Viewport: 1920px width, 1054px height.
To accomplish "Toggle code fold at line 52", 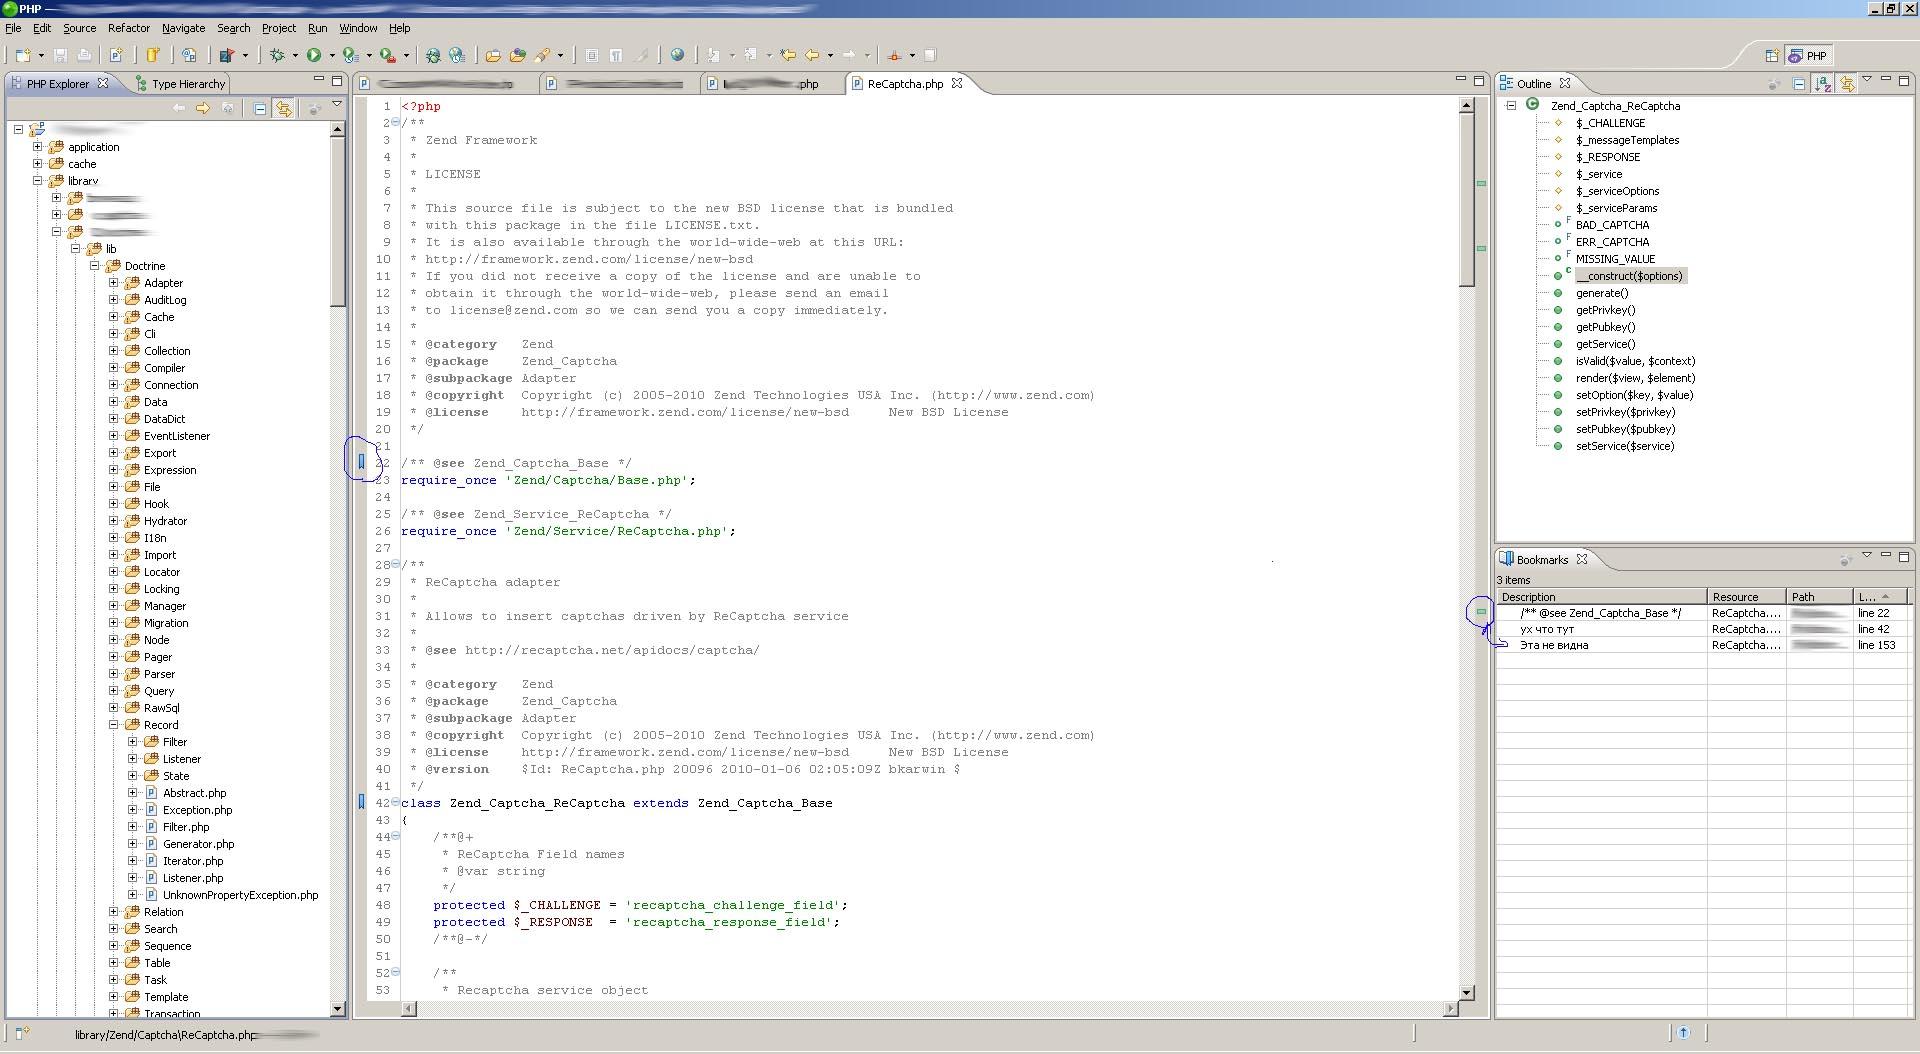I will coord(395,972).
